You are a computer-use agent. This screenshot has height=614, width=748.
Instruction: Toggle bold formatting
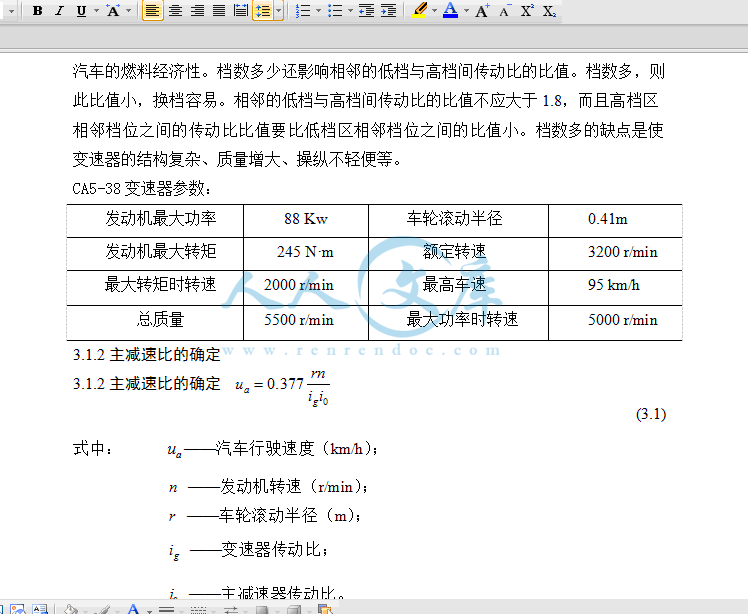coord(37,10)
